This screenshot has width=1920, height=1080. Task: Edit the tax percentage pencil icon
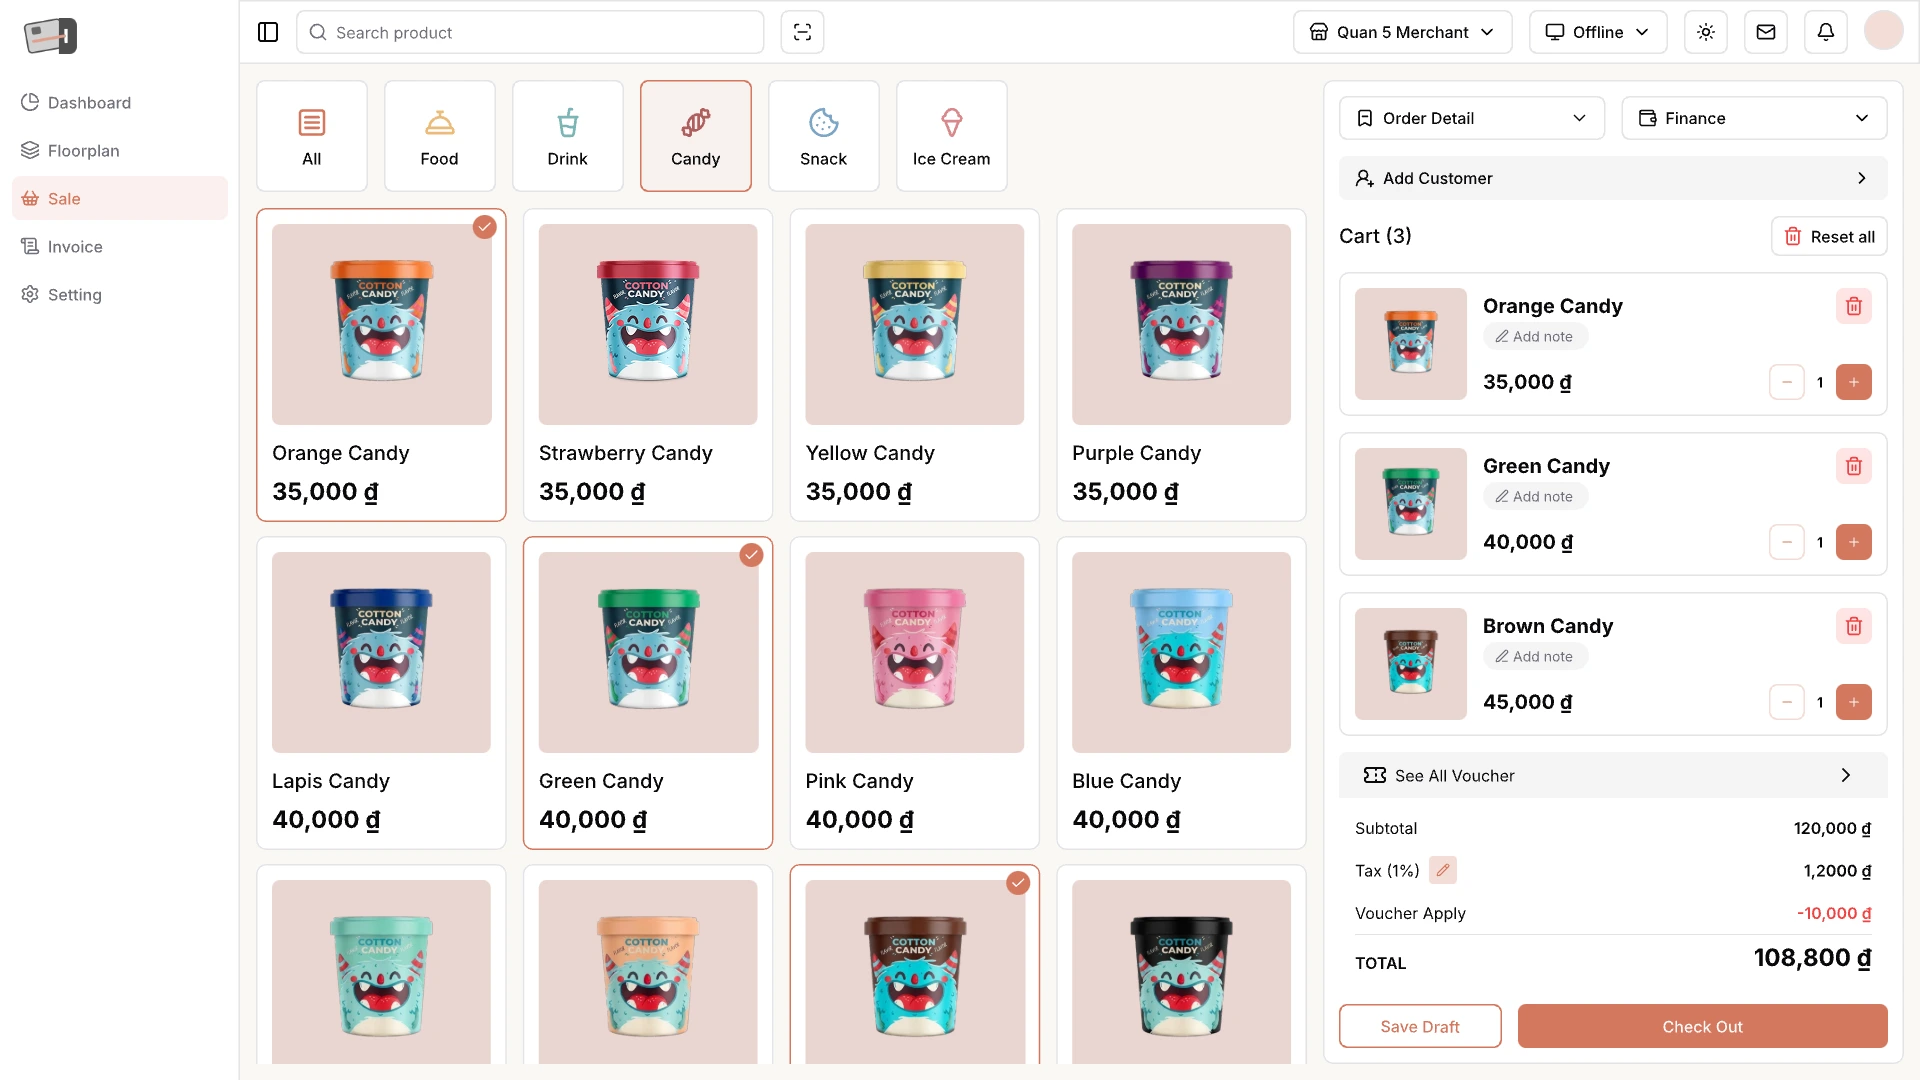coord(1443,870)
